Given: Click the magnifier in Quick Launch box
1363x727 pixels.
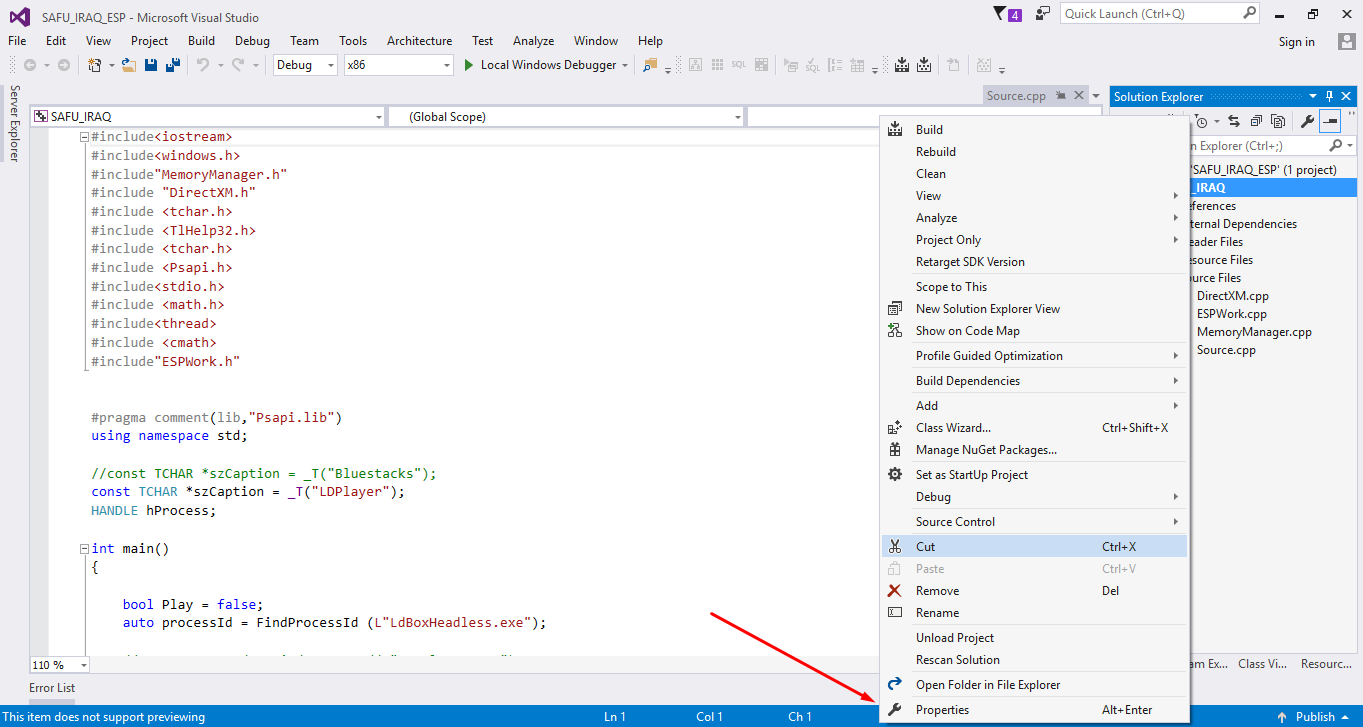Looking at the screenshot, I should pos(1249,13).
